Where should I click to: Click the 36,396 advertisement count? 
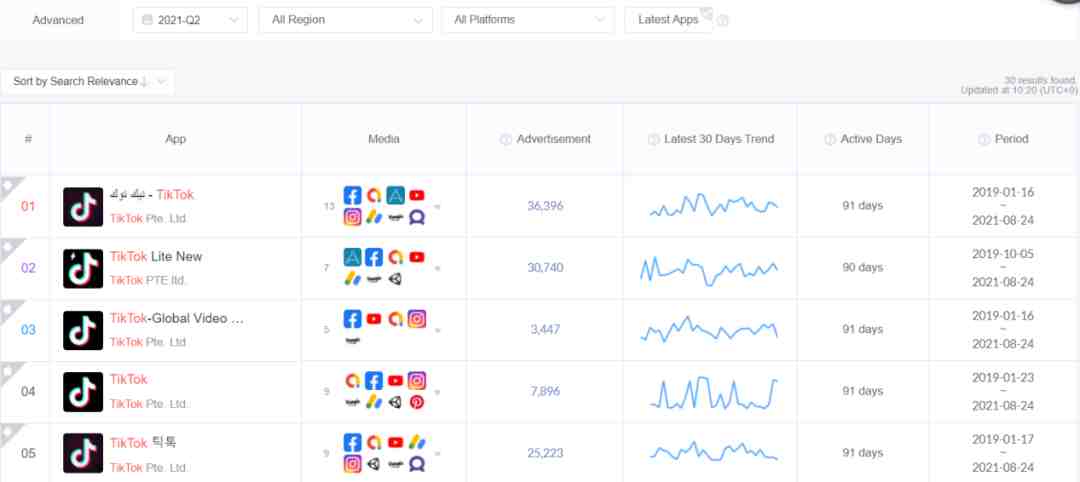545,206
